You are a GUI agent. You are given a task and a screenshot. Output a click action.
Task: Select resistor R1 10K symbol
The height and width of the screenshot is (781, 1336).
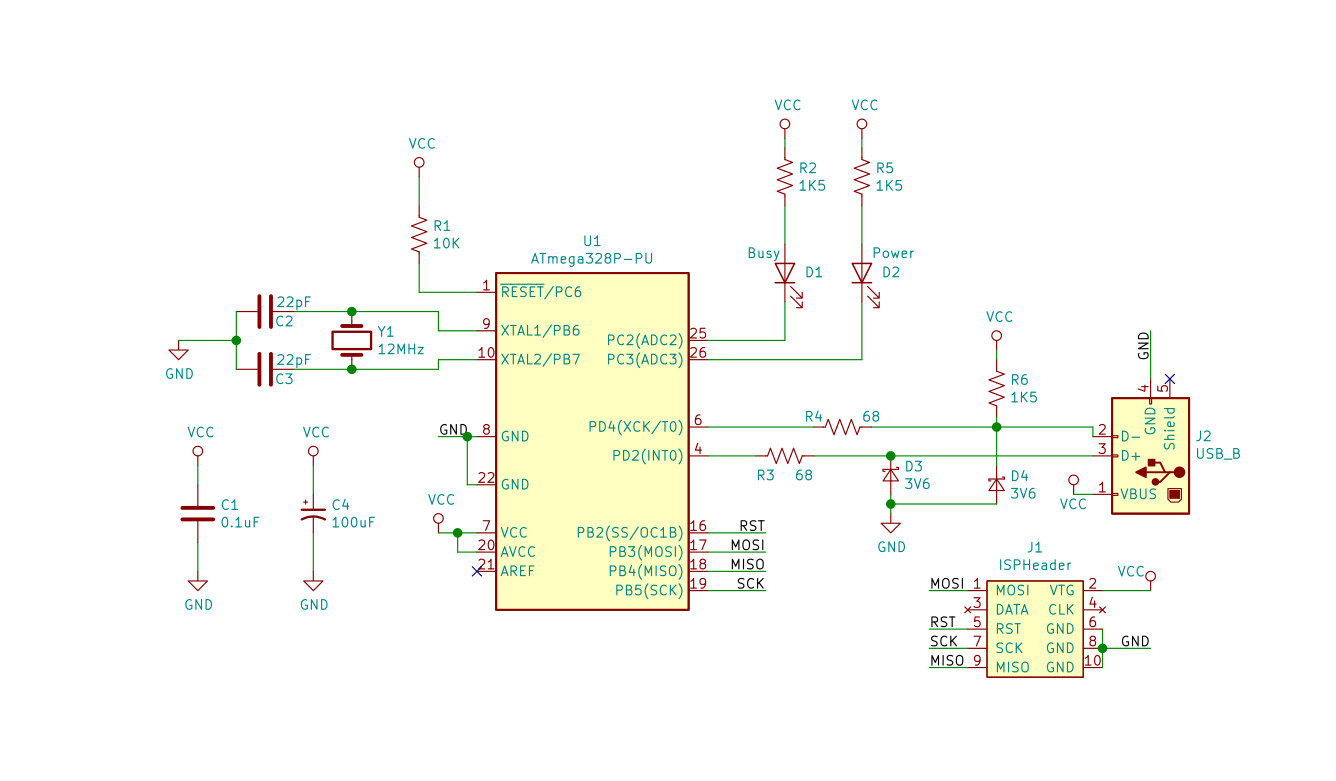pyautogui.click(x=419, y=235)
